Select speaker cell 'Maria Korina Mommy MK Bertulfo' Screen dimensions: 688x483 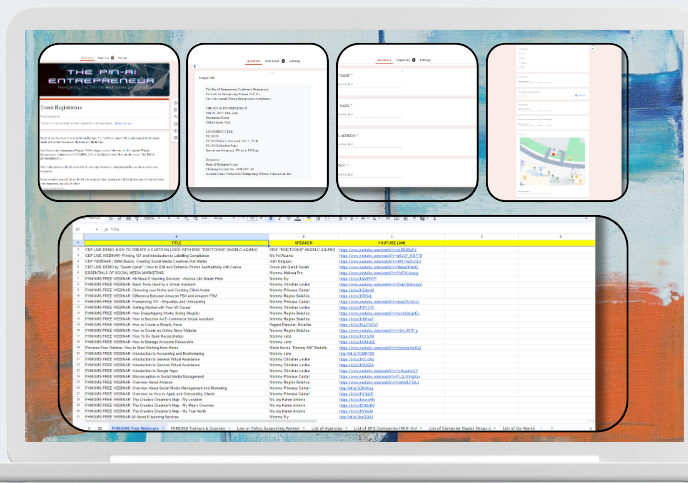pos(303,347)
